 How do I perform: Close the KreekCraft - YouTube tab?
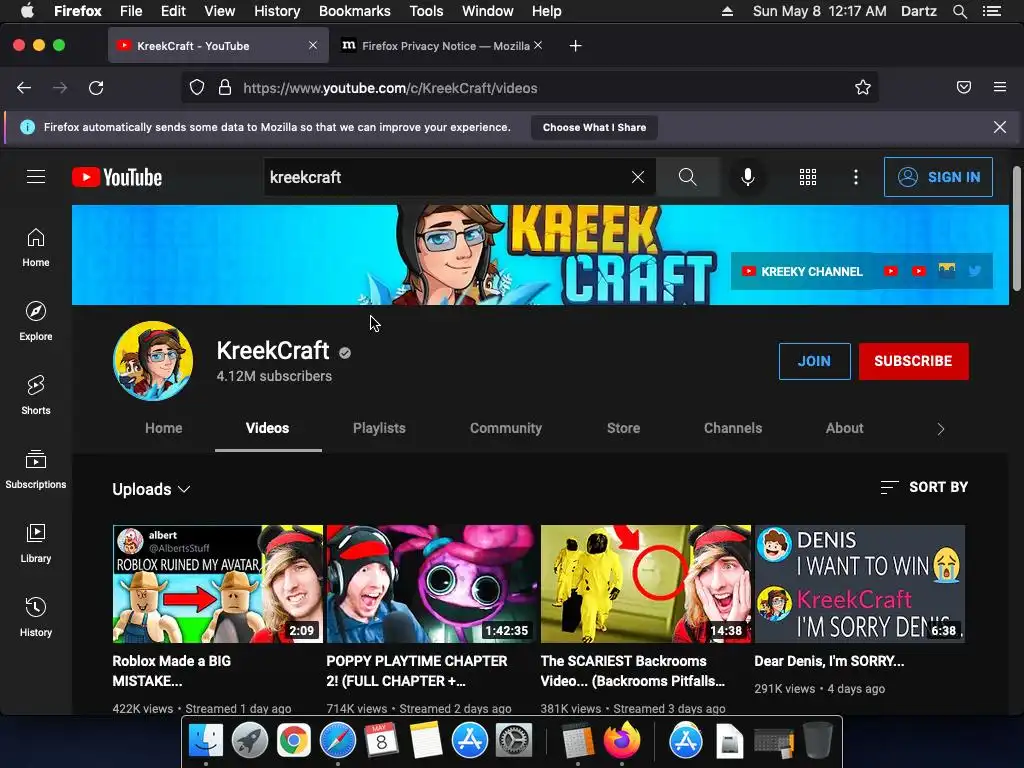pos(313,46)
